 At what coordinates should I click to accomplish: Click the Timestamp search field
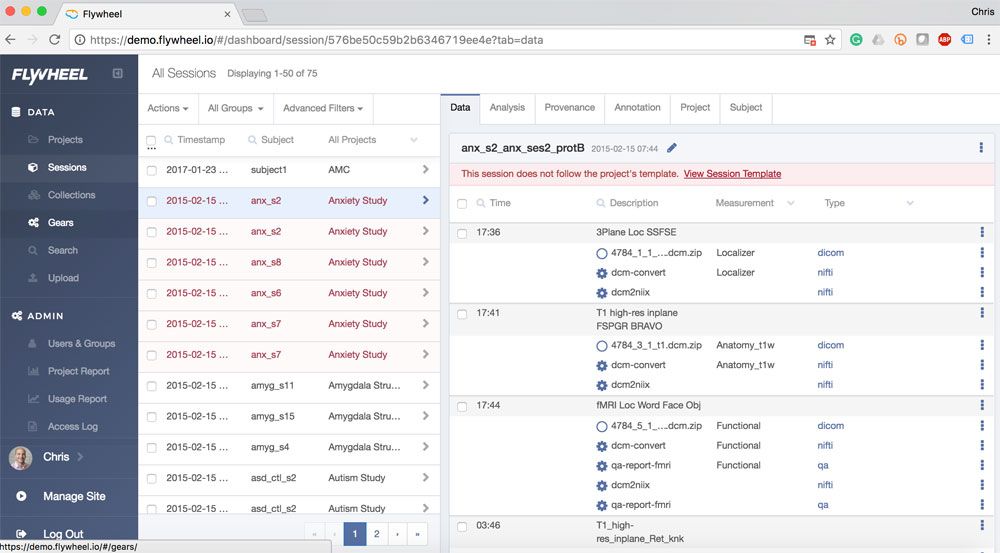pyautogui.click(x=201, y=140)
